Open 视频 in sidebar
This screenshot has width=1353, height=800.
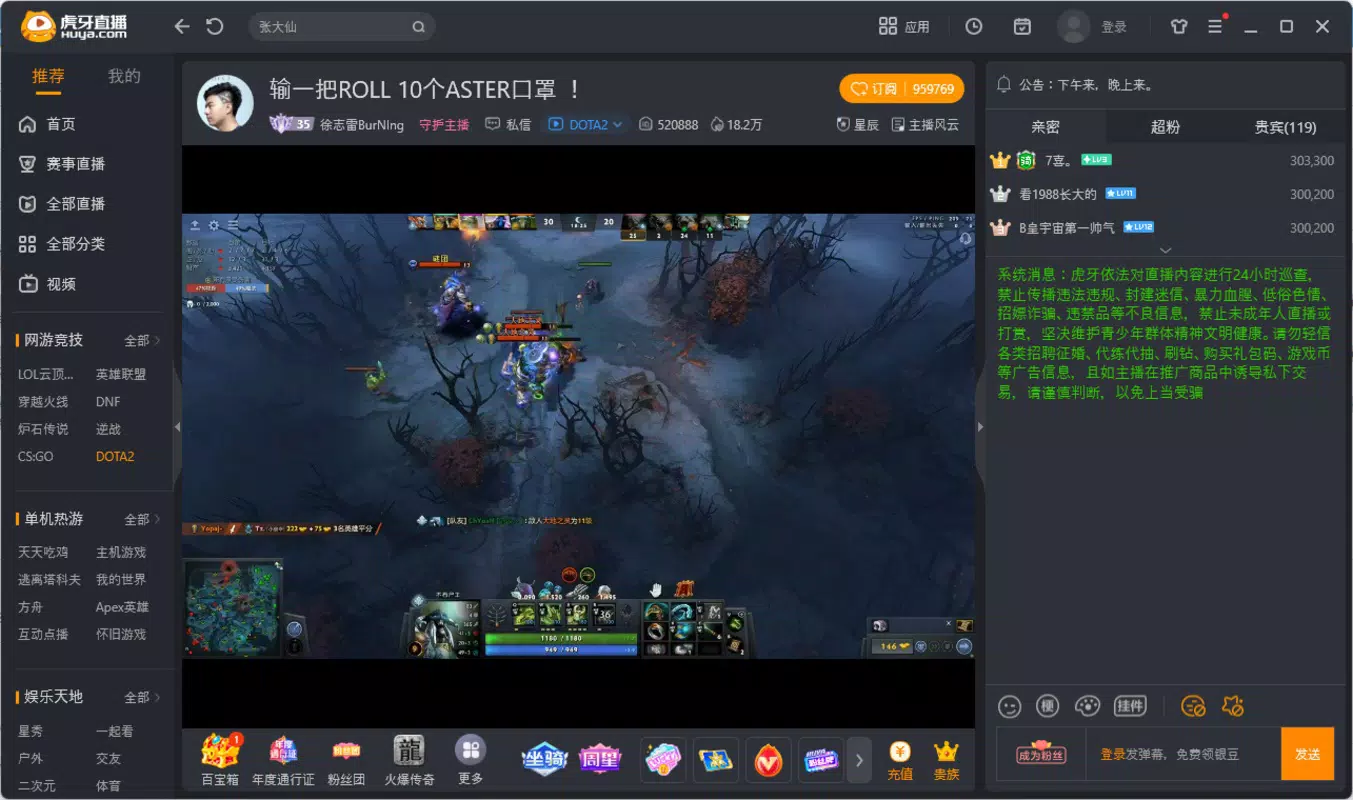47,284
